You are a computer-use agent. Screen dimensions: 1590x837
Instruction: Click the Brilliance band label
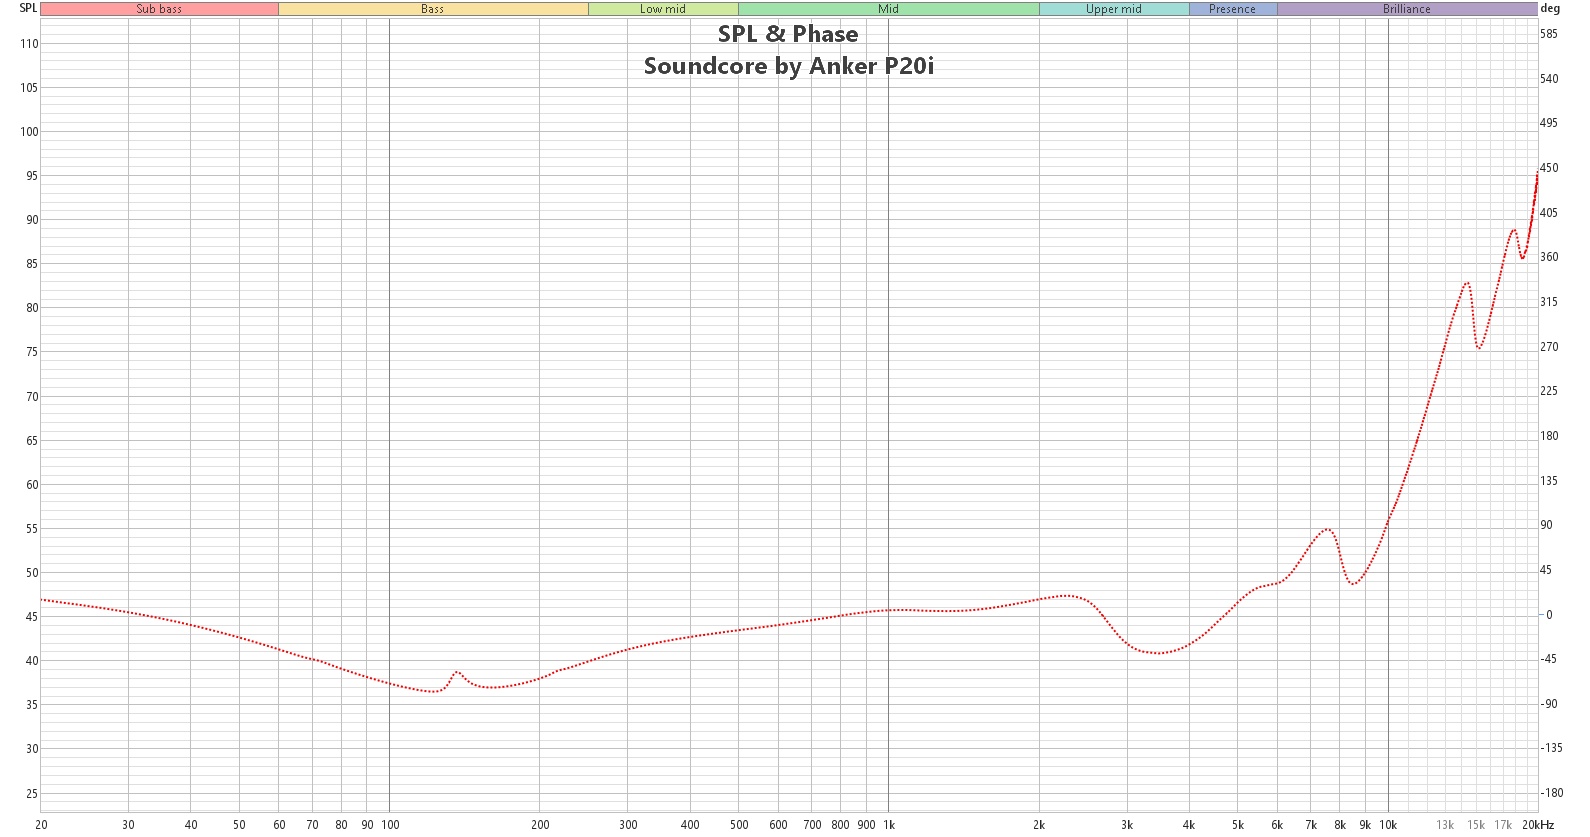point(1407,9)
